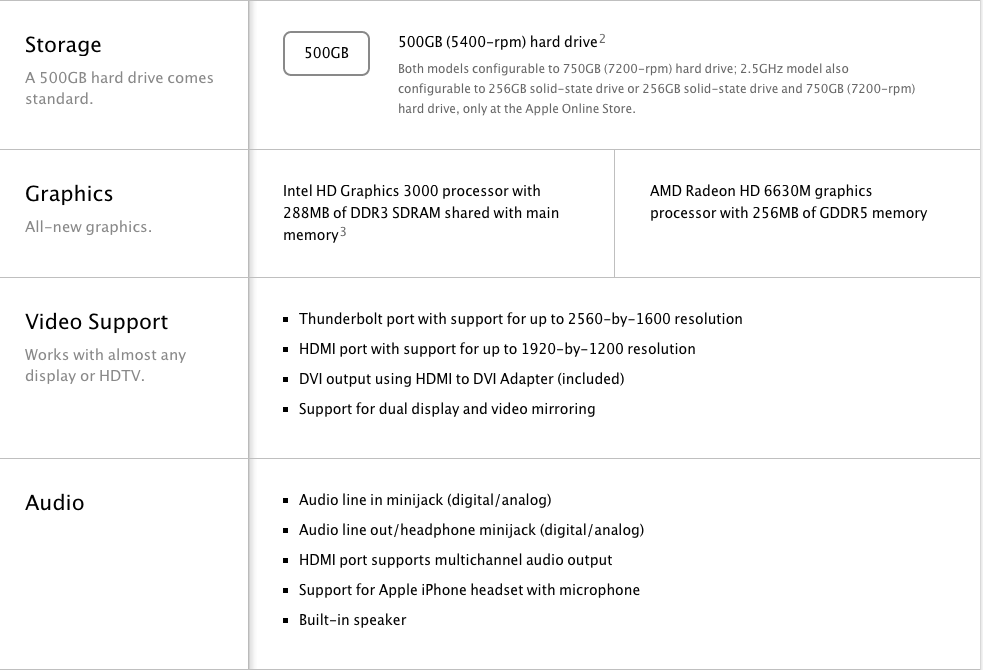Click the AMD Radeon HD 6630M description
Screen dimensions: 983x670
click(788, 202)
